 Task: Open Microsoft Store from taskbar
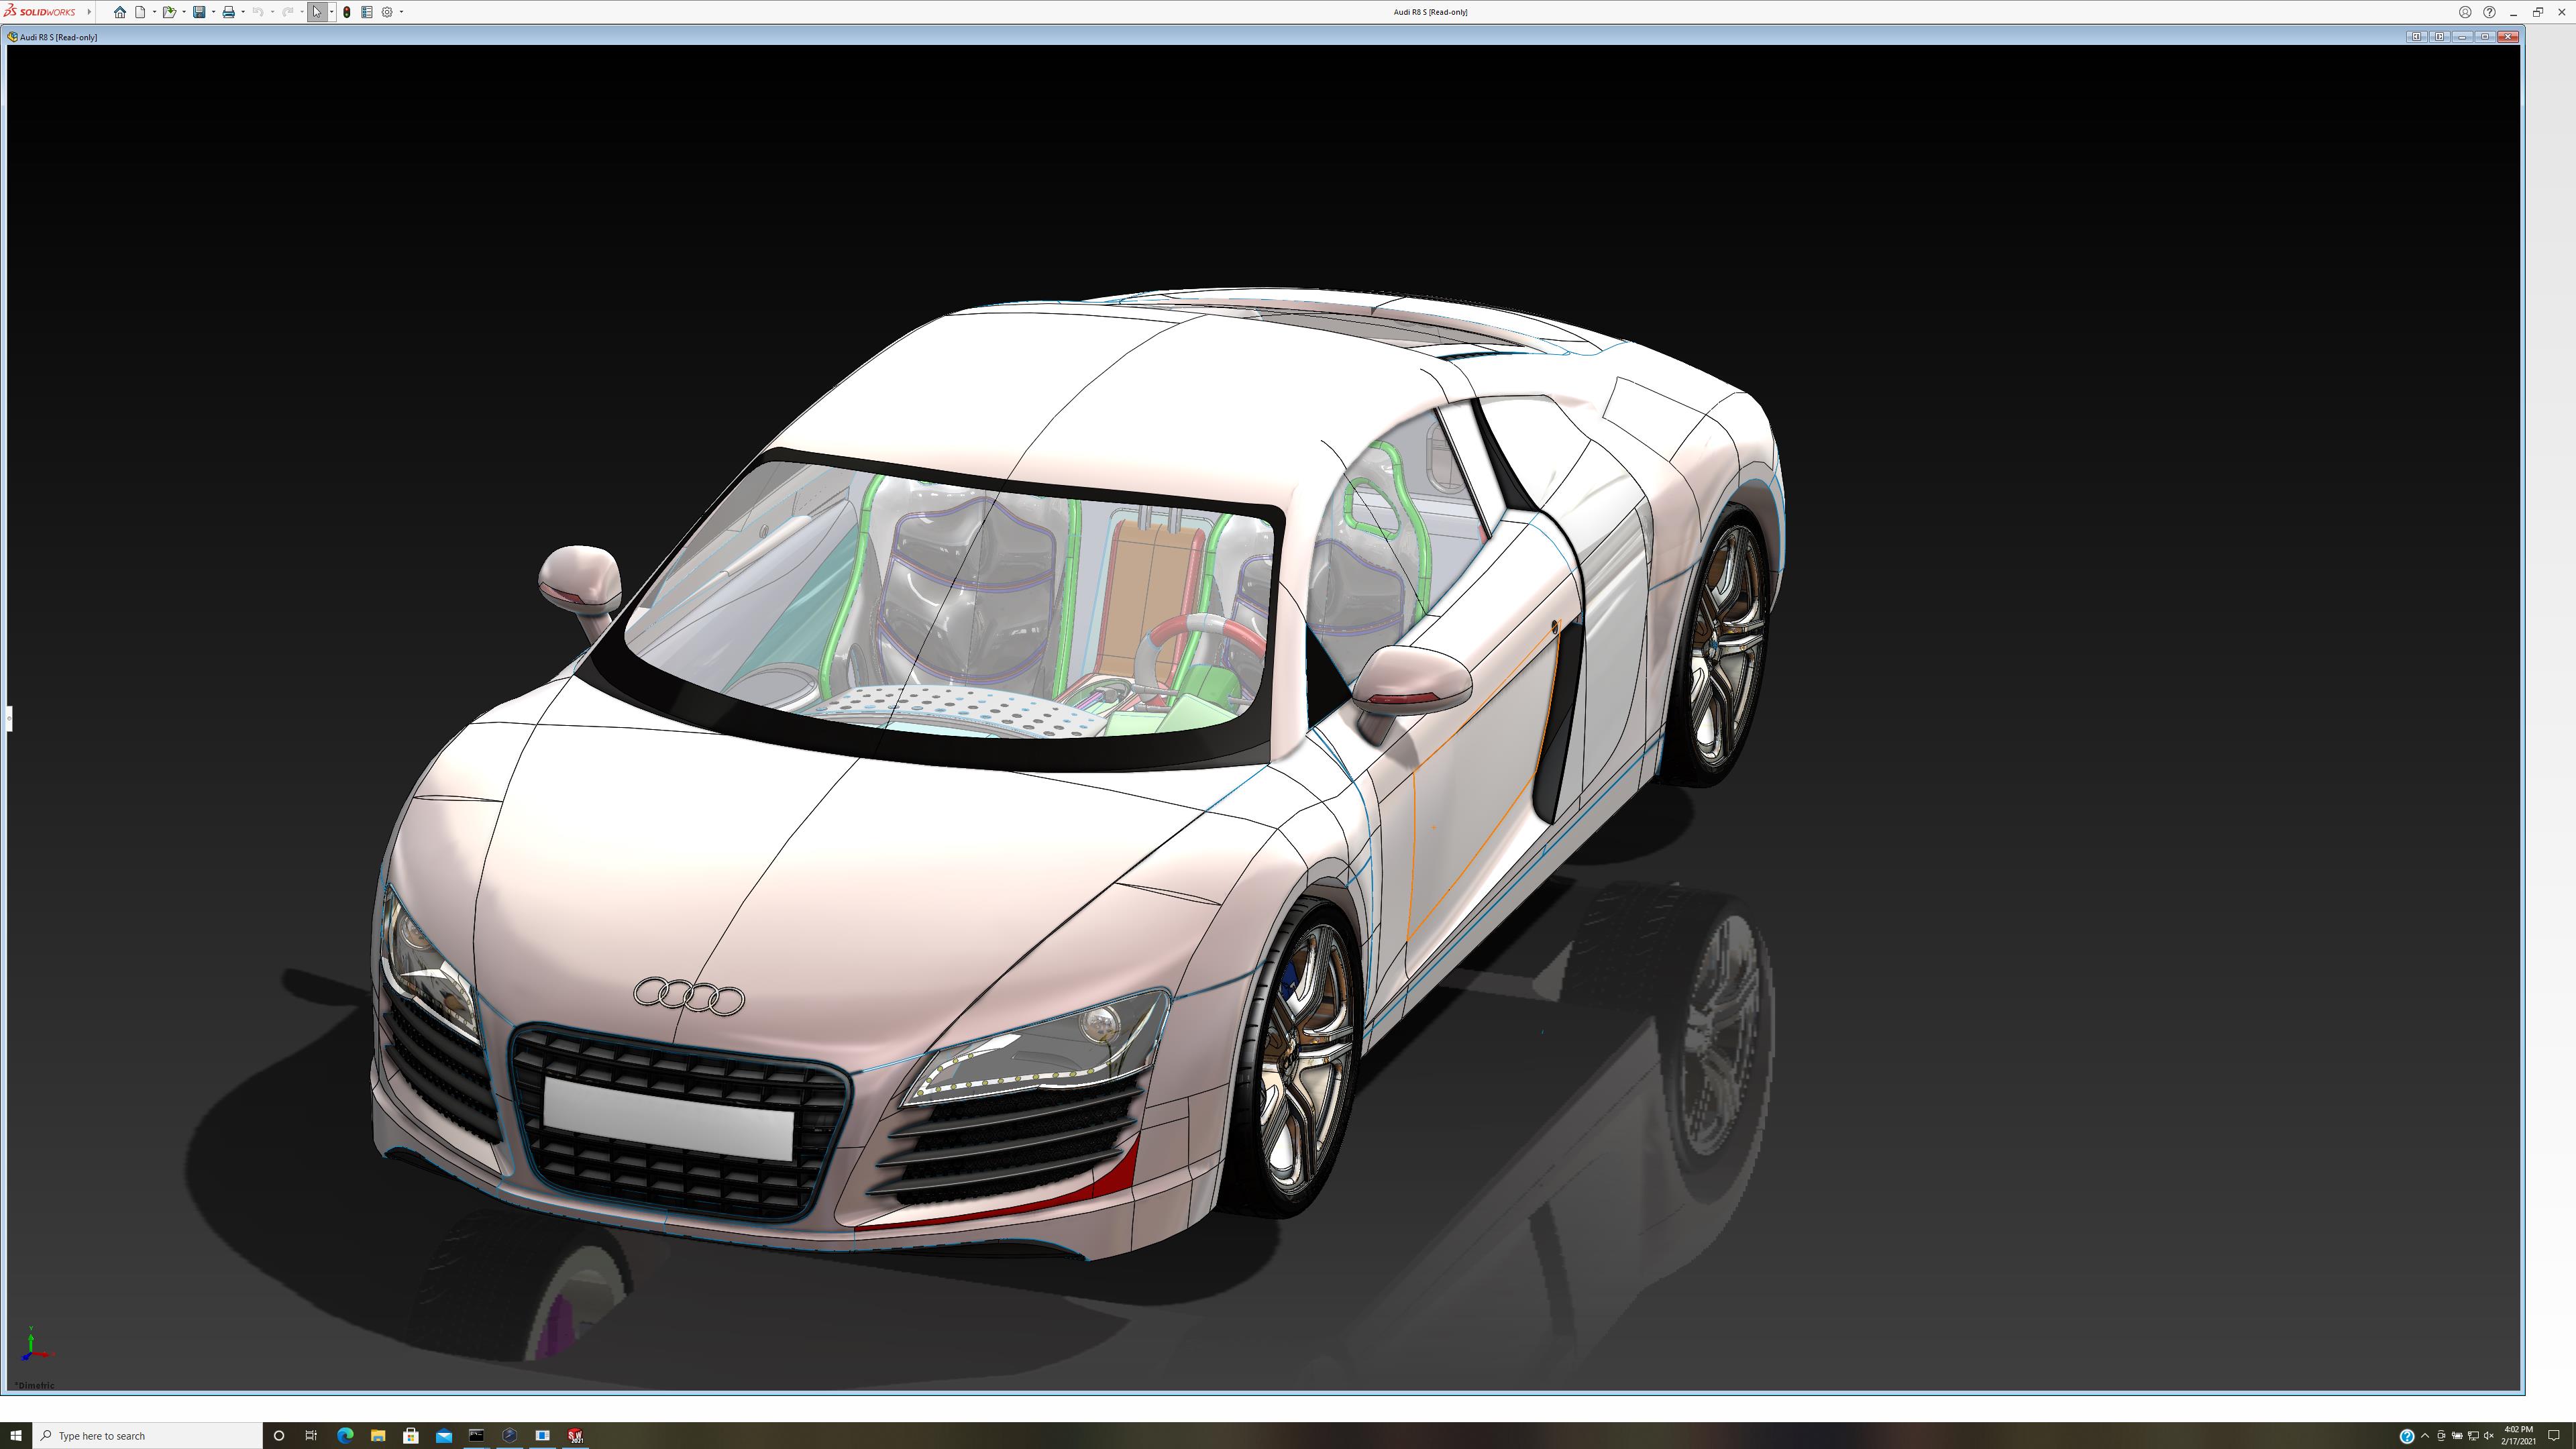[x=411, y=1435]
